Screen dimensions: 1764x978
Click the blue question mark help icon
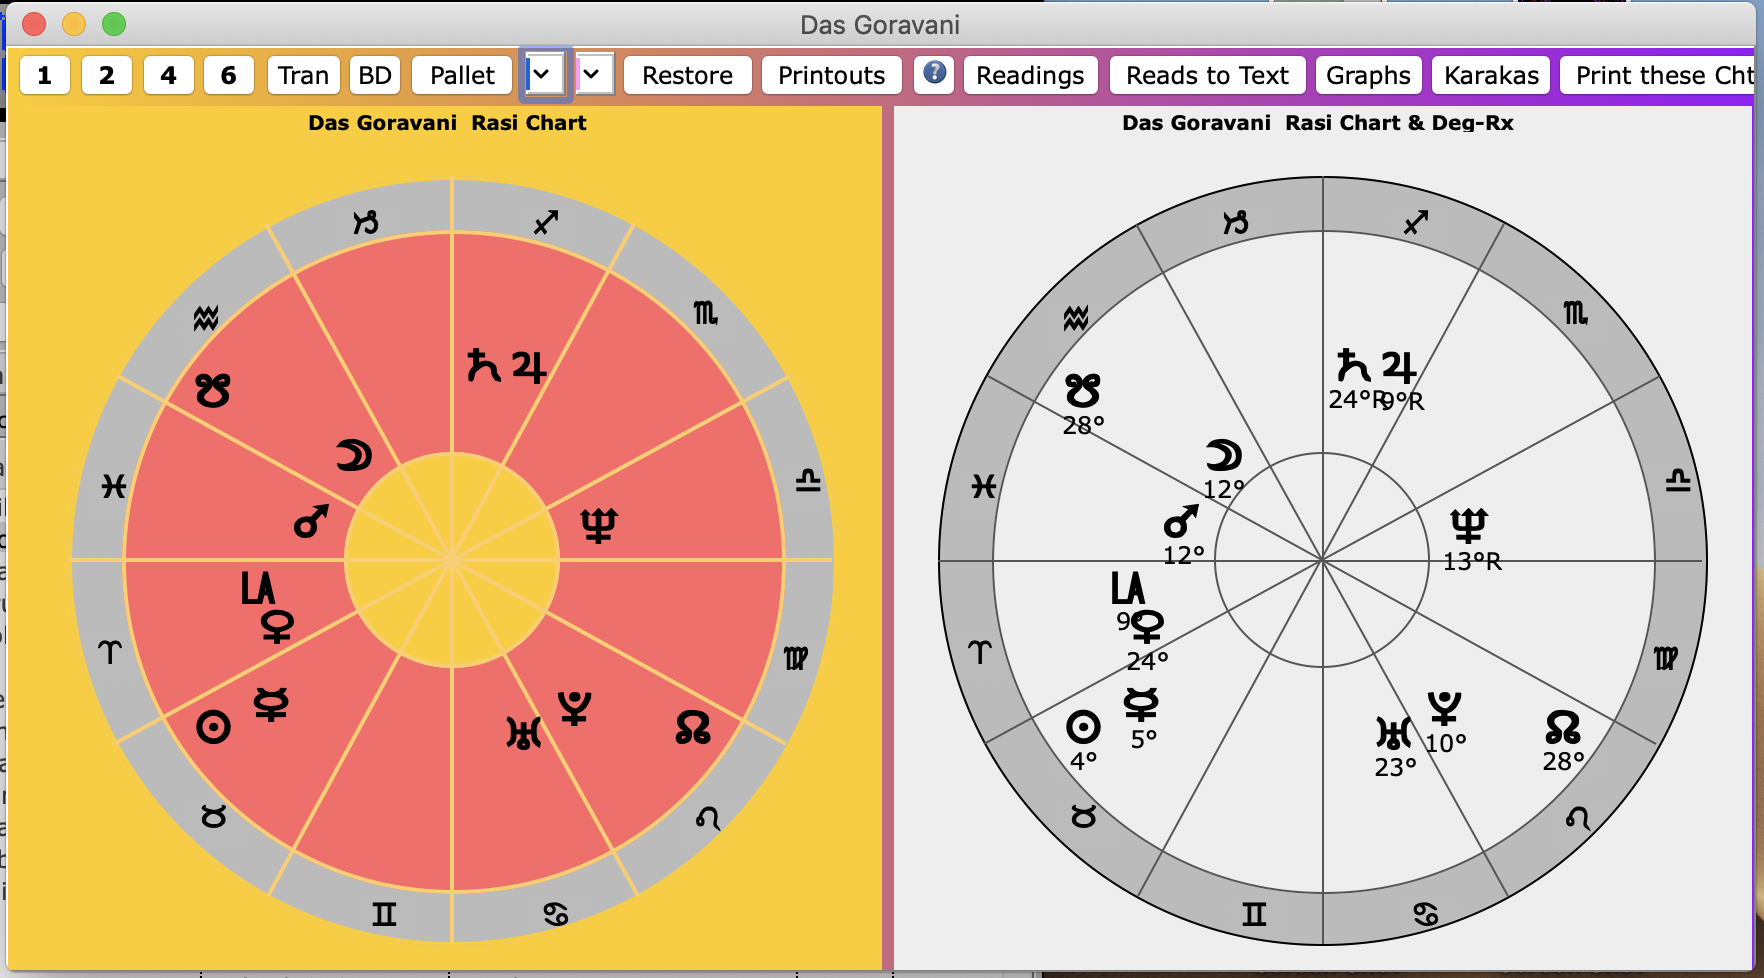(x=934, y=74)
